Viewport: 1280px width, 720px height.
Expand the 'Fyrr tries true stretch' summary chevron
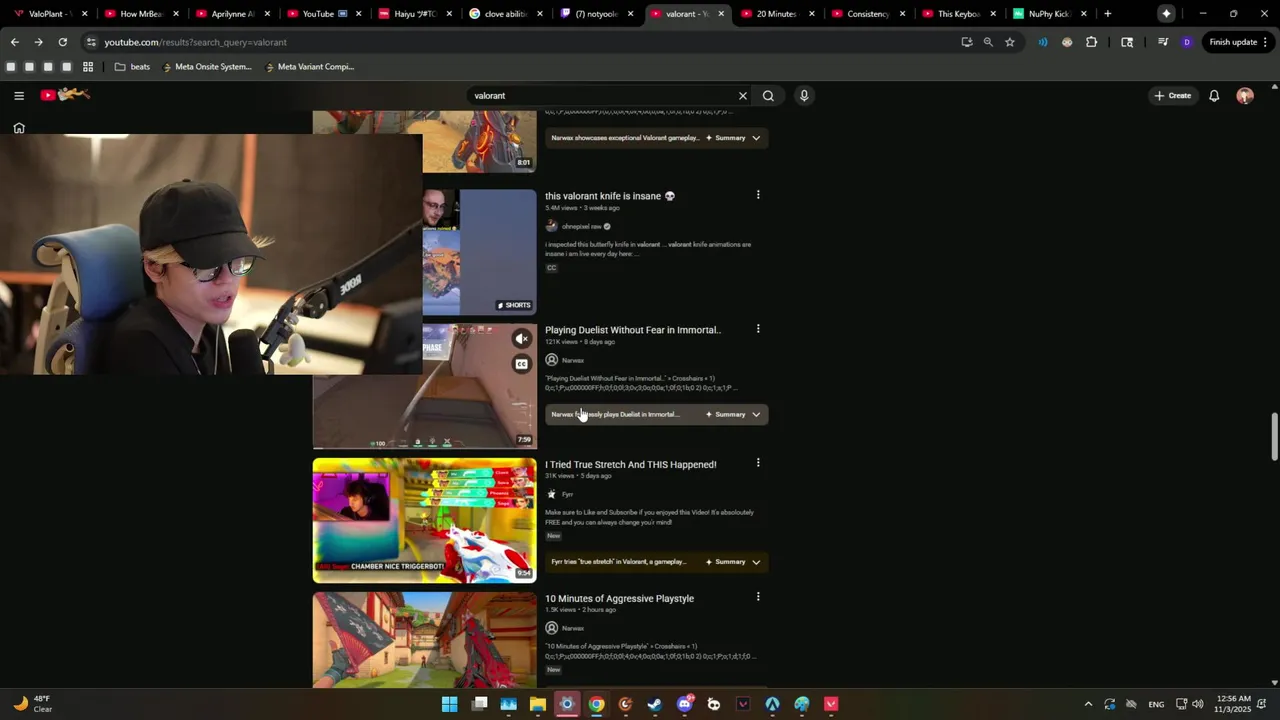756,562
